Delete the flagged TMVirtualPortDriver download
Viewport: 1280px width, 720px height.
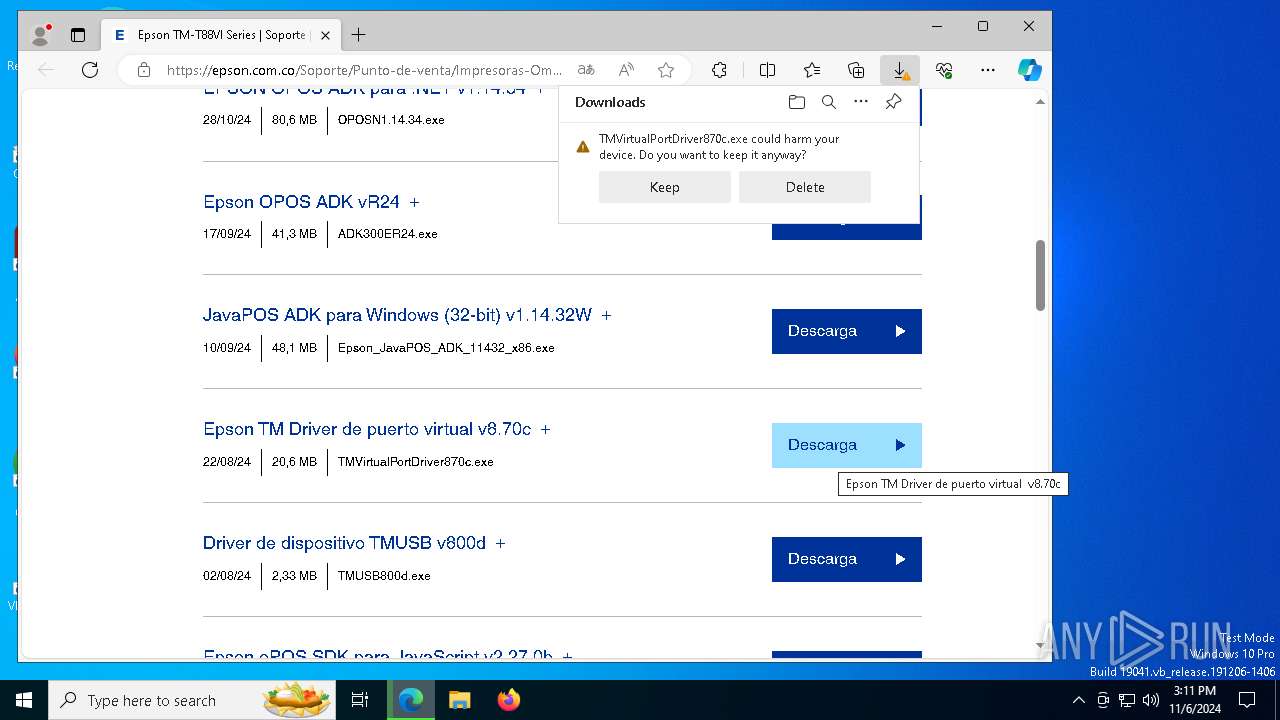click(805, 187)
